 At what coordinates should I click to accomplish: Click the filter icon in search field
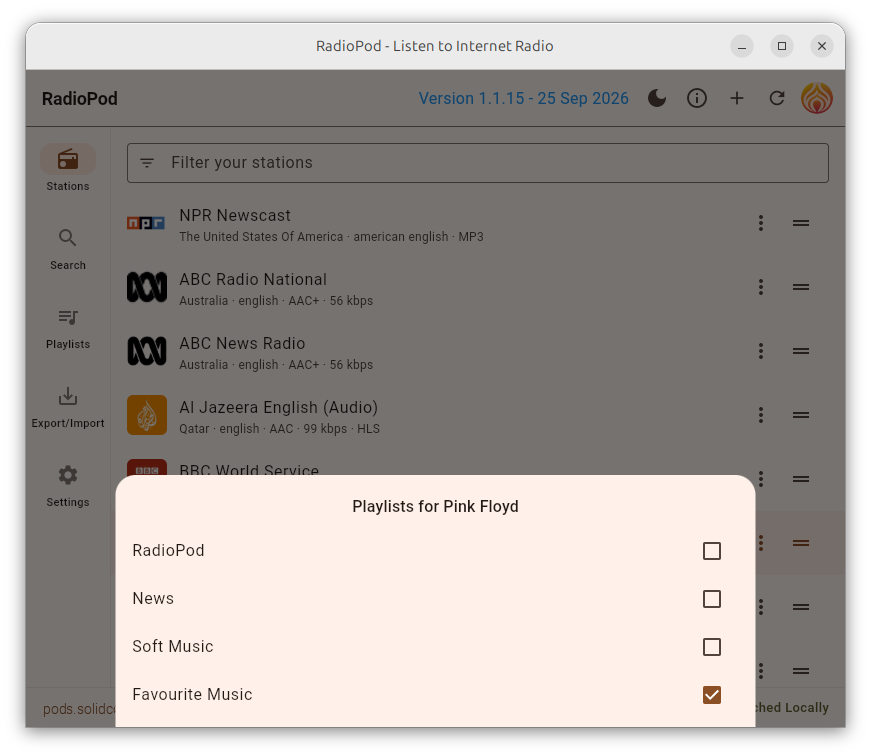pyautogui.click(x=147, y=163)
